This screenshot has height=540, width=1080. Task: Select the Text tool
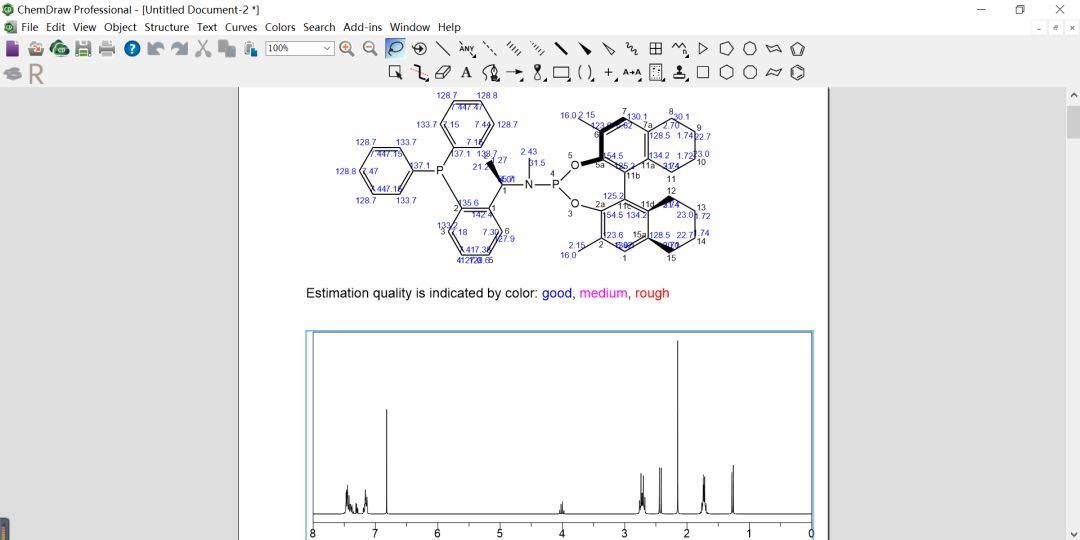pyautogui.click(x=466, y=72)
